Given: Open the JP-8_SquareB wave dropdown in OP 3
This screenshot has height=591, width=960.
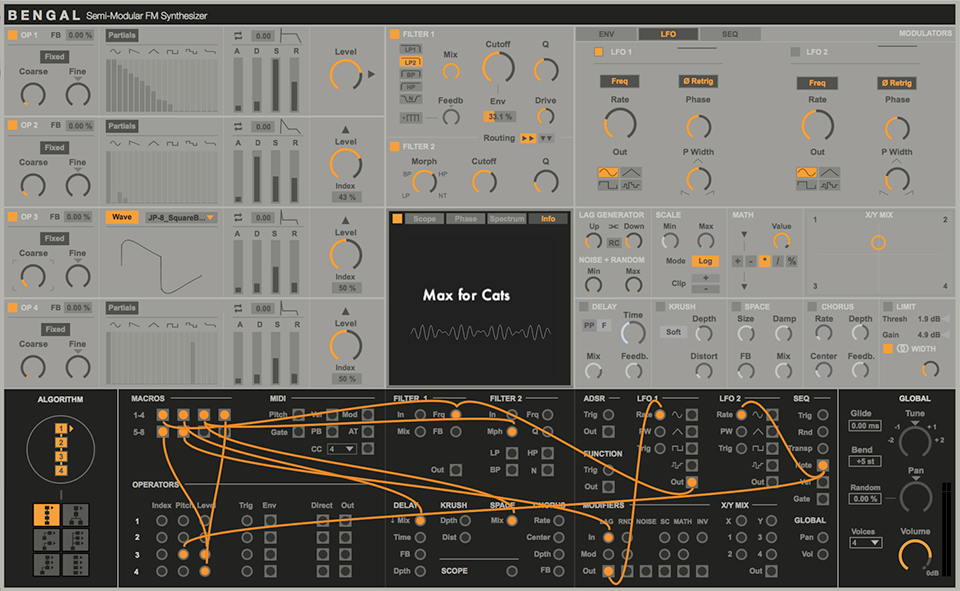Looking at the screenshot, I should pos(181,217).
